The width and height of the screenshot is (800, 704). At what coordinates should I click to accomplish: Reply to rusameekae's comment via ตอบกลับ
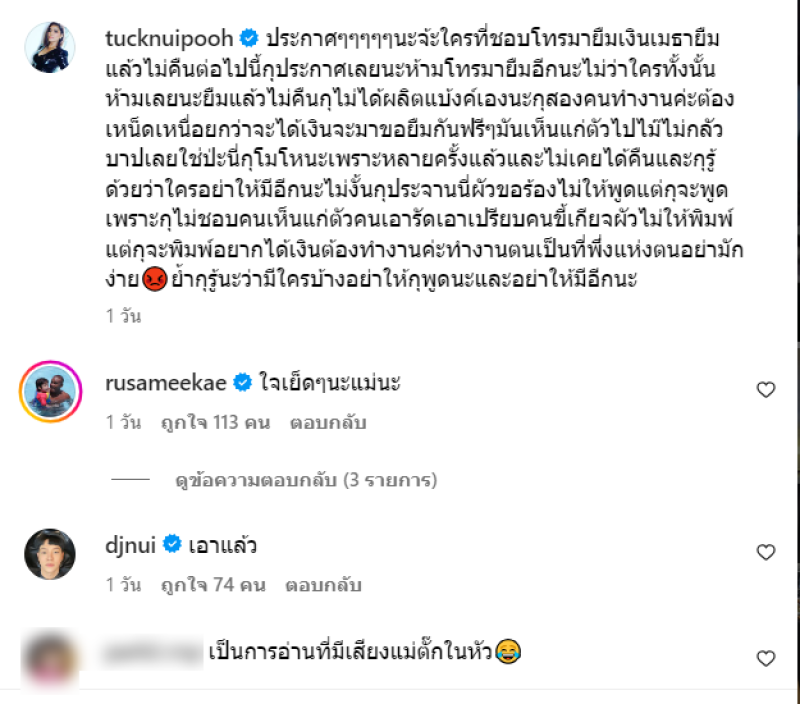click(x=328, y=422)
